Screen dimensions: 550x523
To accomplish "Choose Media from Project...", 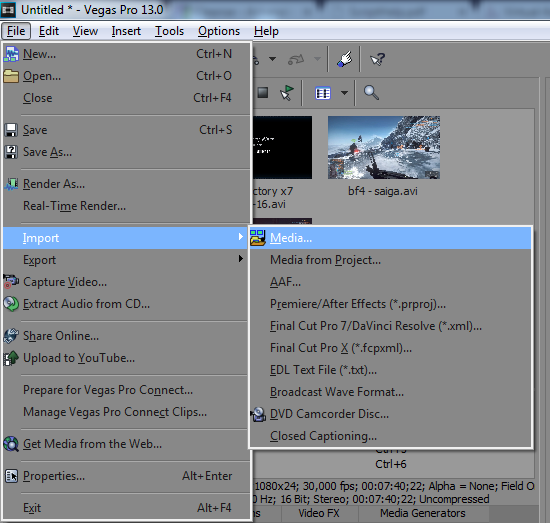I will (390, 260).
